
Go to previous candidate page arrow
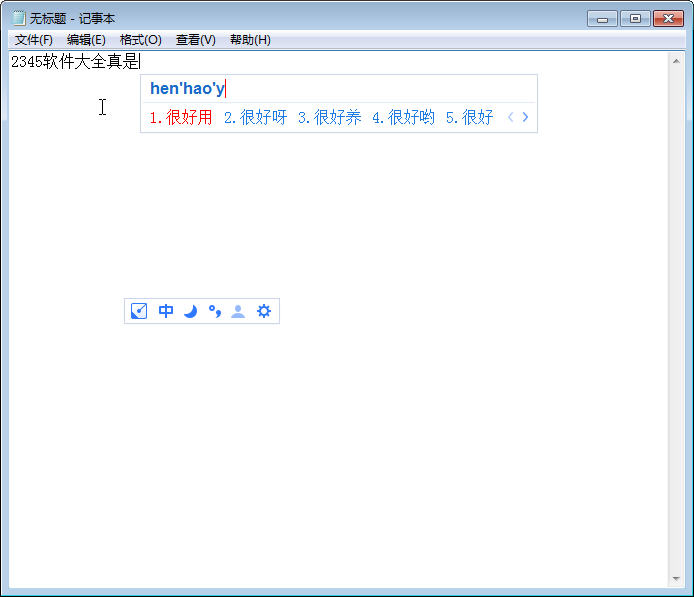510,117
